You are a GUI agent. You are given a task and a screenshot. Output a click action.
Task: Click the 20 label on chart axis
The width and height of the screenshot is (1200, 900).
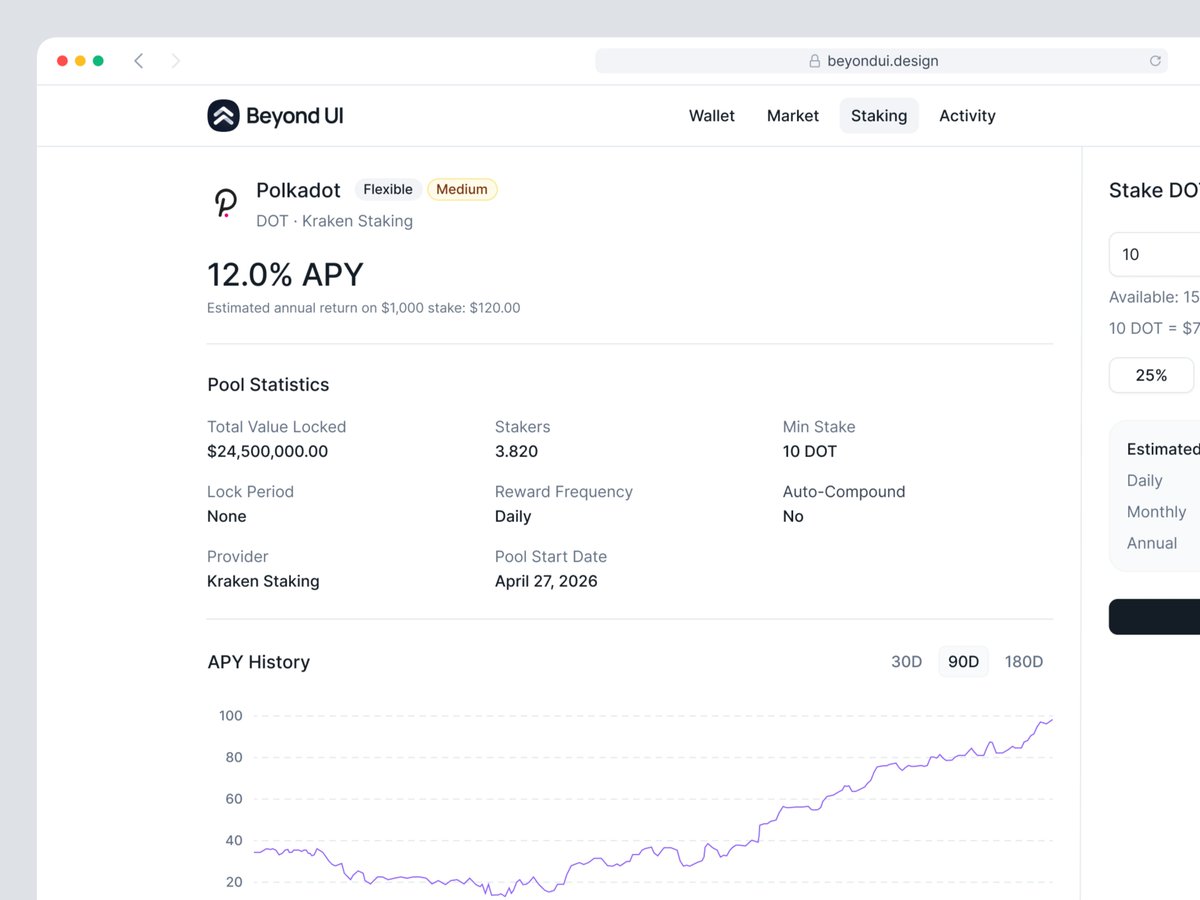tap(234, 882)
